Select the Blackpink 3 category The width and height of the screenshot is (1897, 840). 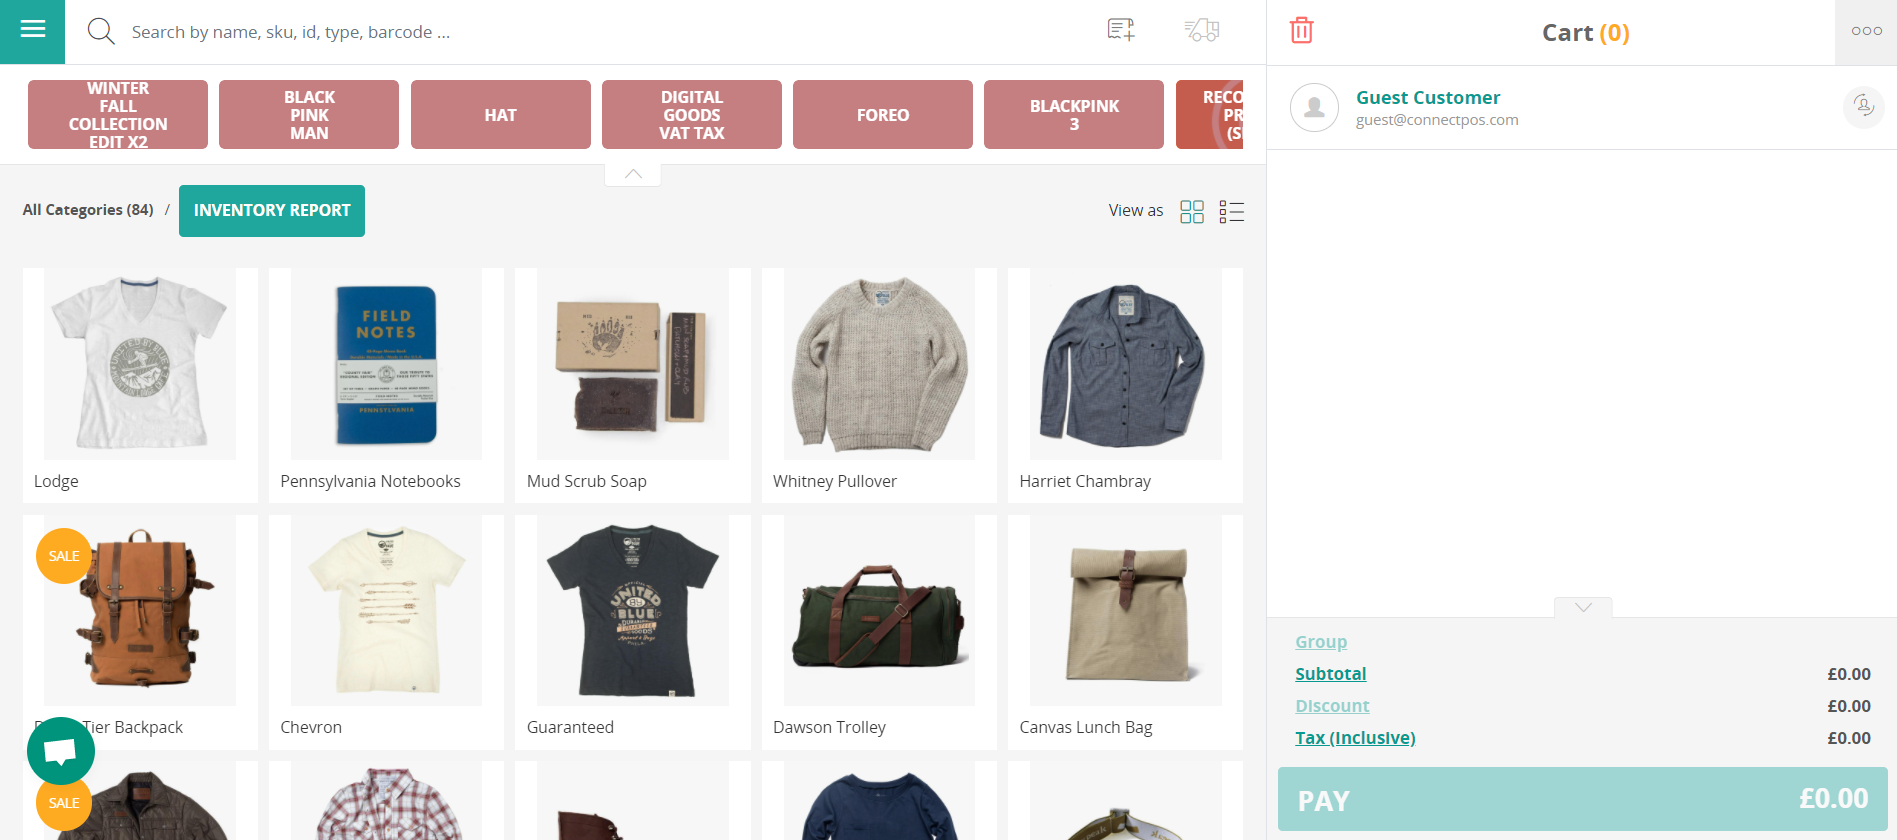click(1074, 115)
